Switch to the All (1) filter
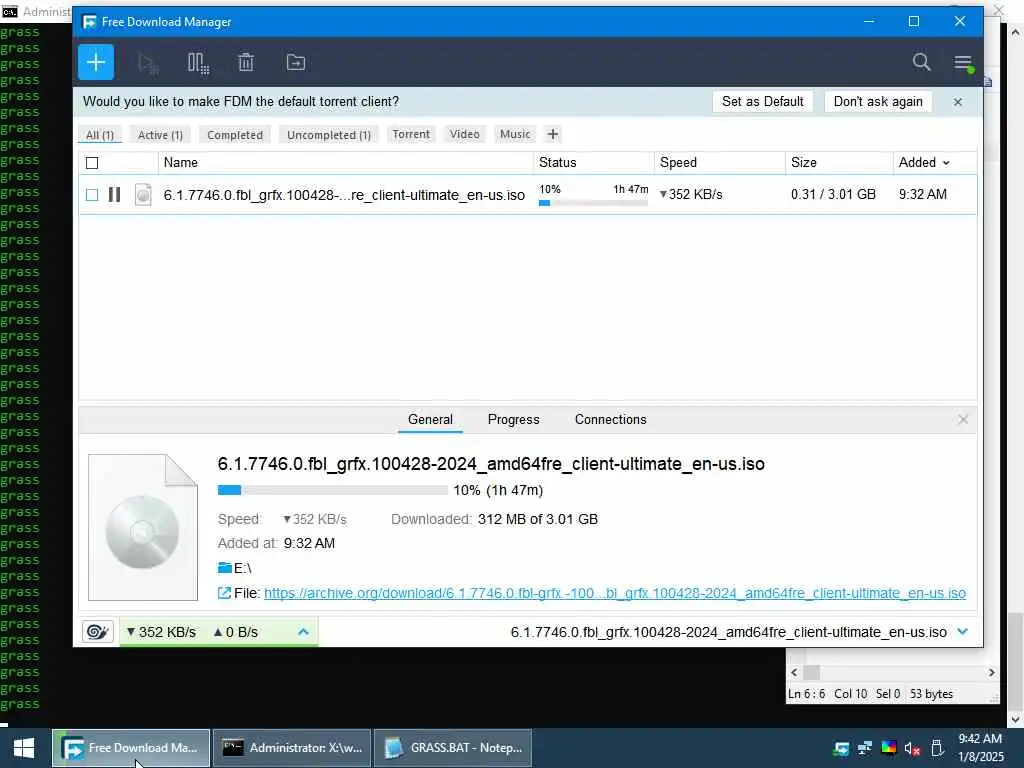Screen dimensions: 1024x768 pyautogui.click(x=100, y=135)
